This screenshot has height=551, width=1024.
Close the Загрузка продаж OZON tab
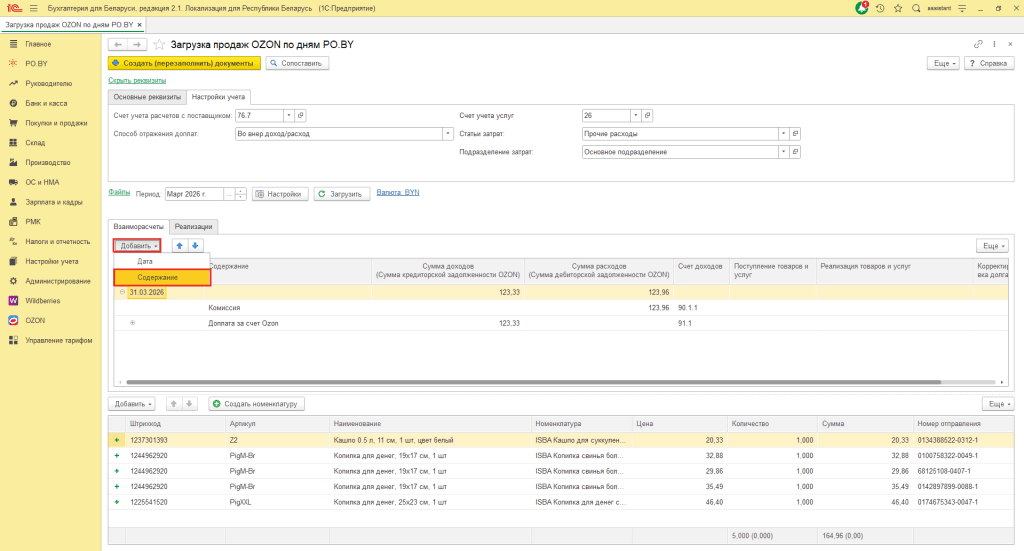pyautogui.click(x=139, y=25)
